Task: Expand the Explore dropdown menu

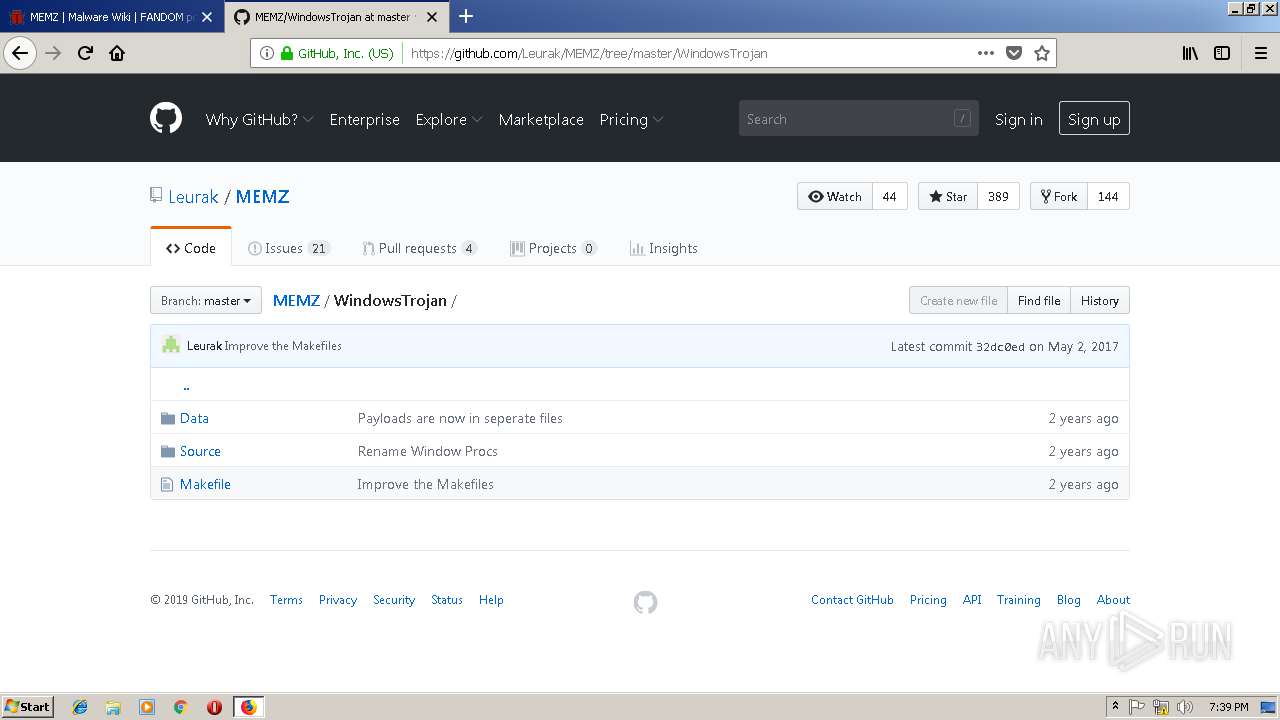Action: [x=448, y=119]
